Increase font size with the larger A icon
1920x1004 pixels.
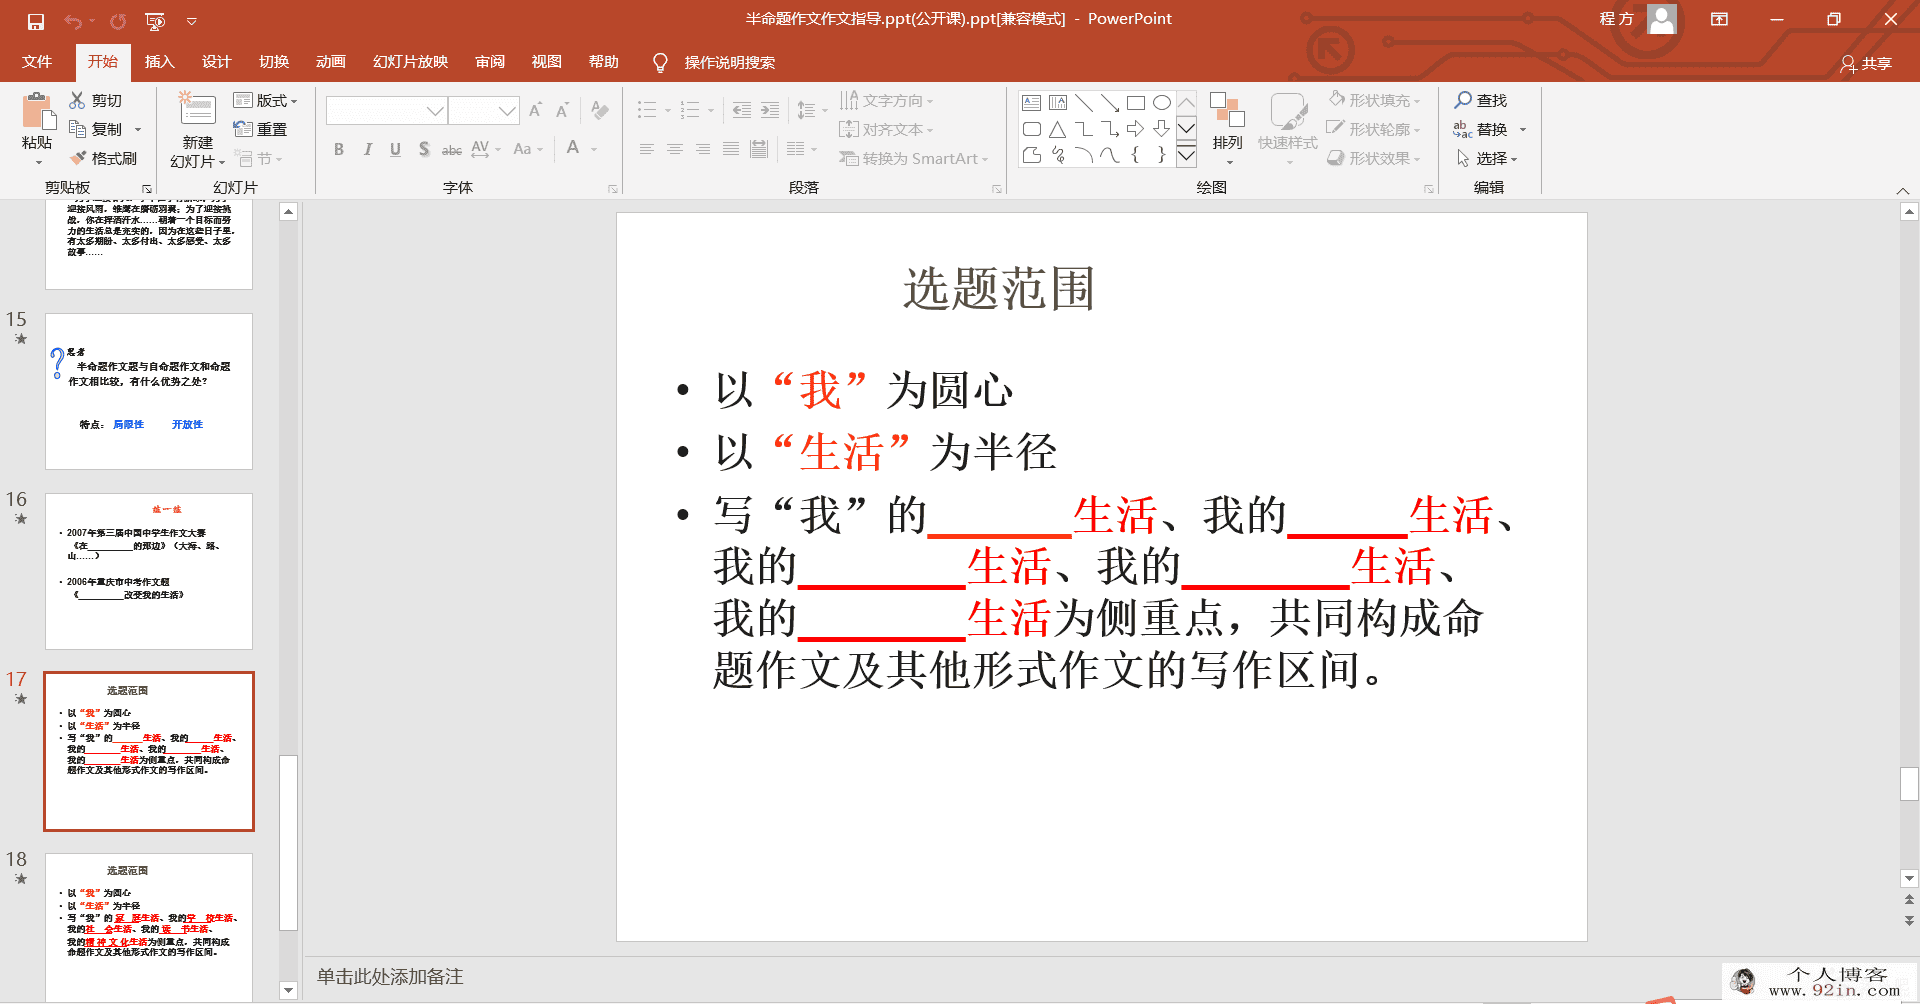click(x=536, y=110)
